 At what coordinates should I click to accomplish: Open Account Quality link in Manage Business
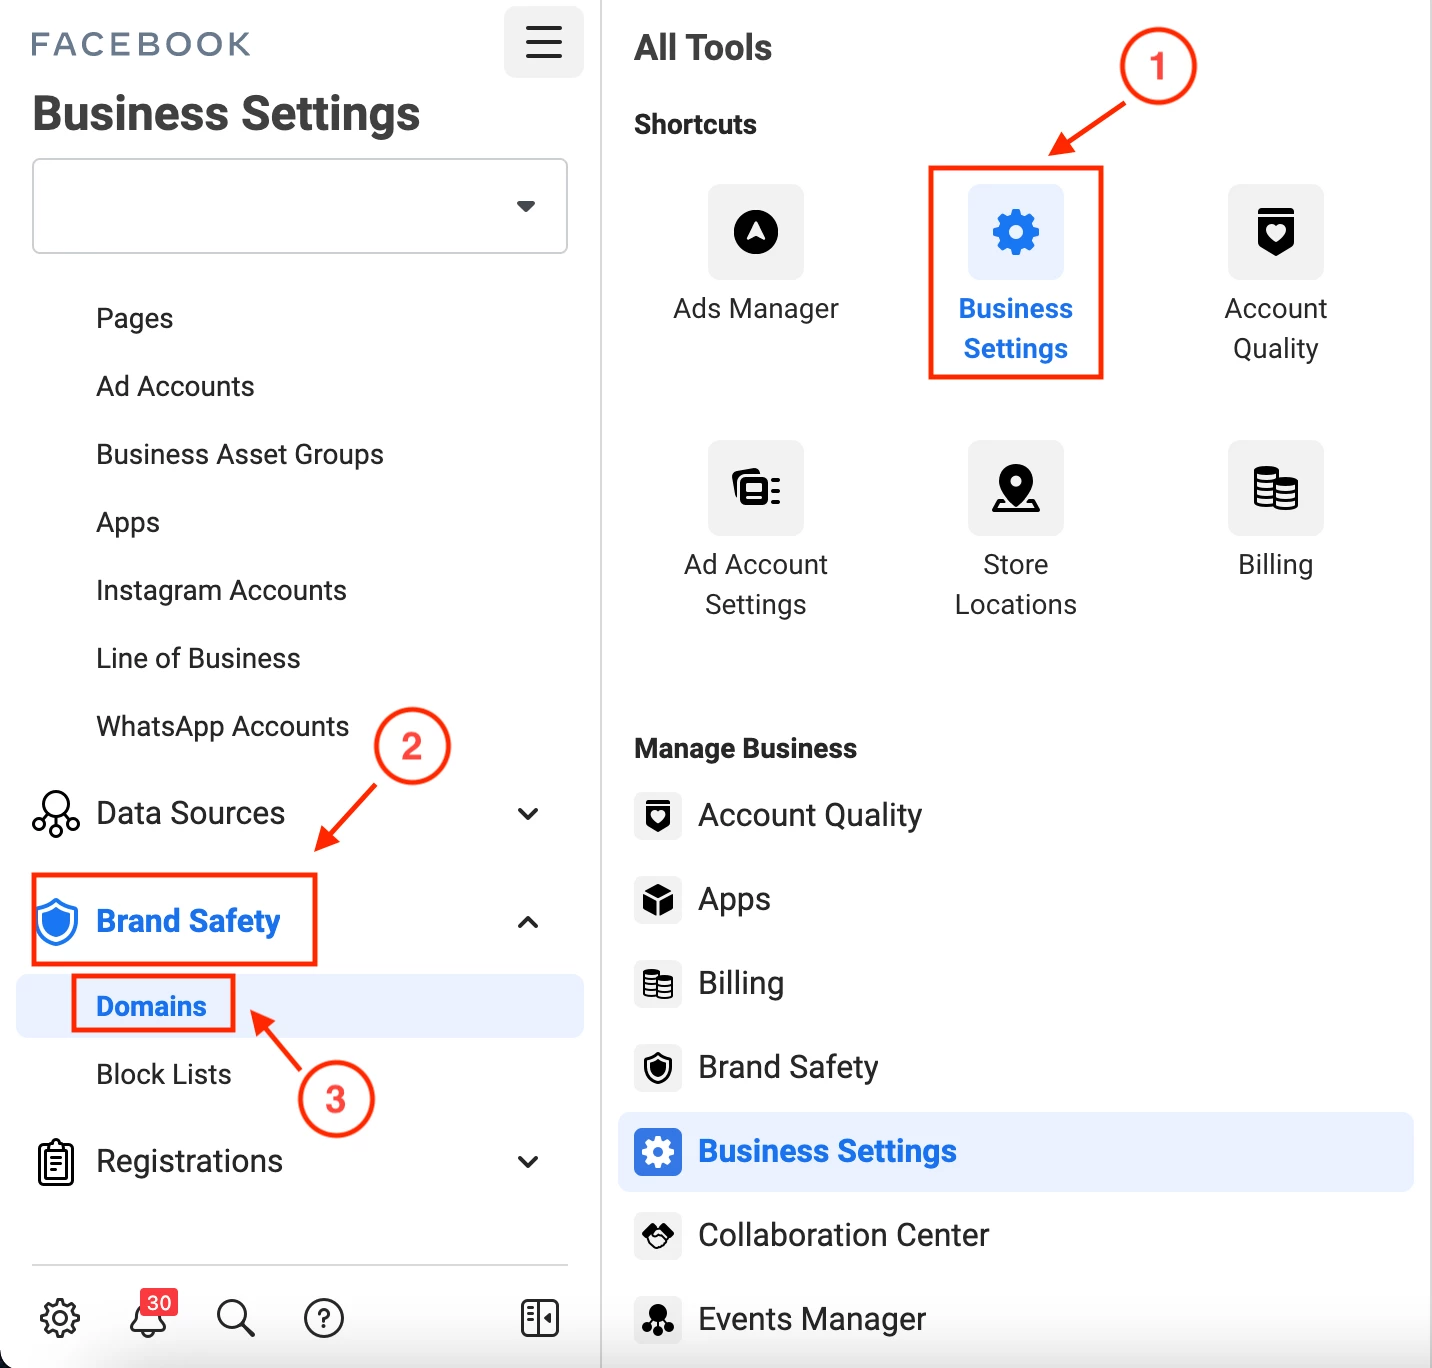[810, 816]
